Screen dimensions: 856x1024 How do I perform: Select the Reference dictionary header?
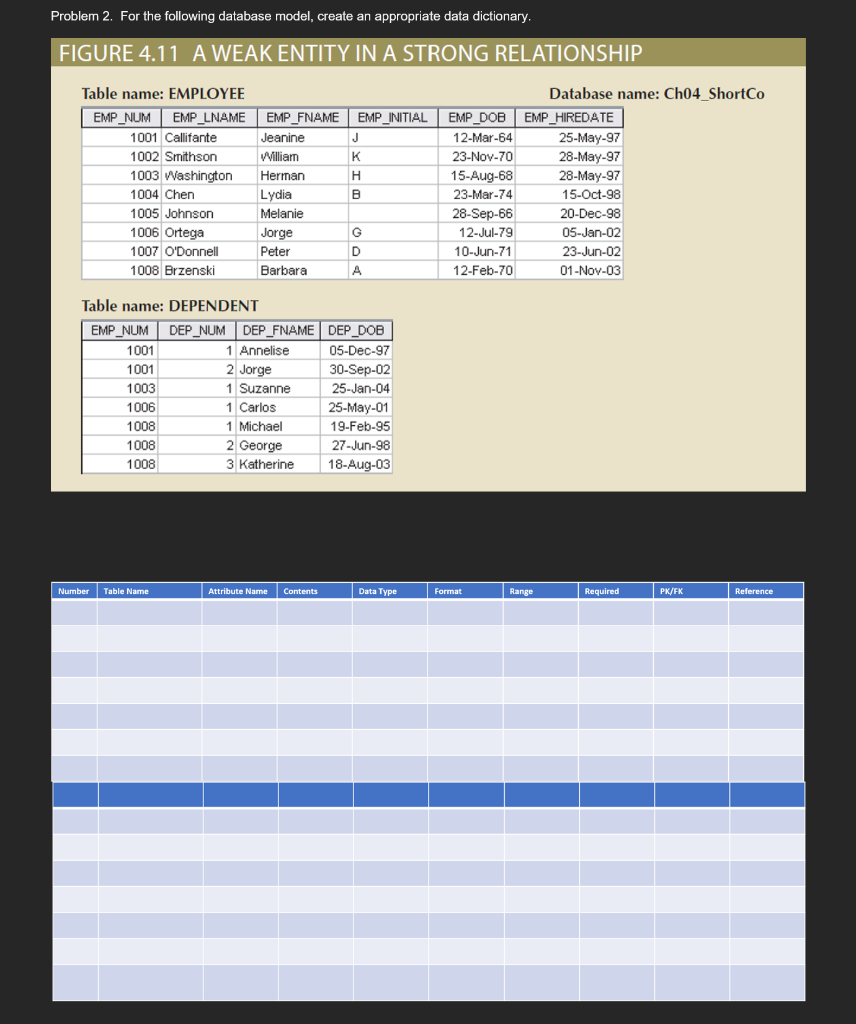tap(766, 591)
